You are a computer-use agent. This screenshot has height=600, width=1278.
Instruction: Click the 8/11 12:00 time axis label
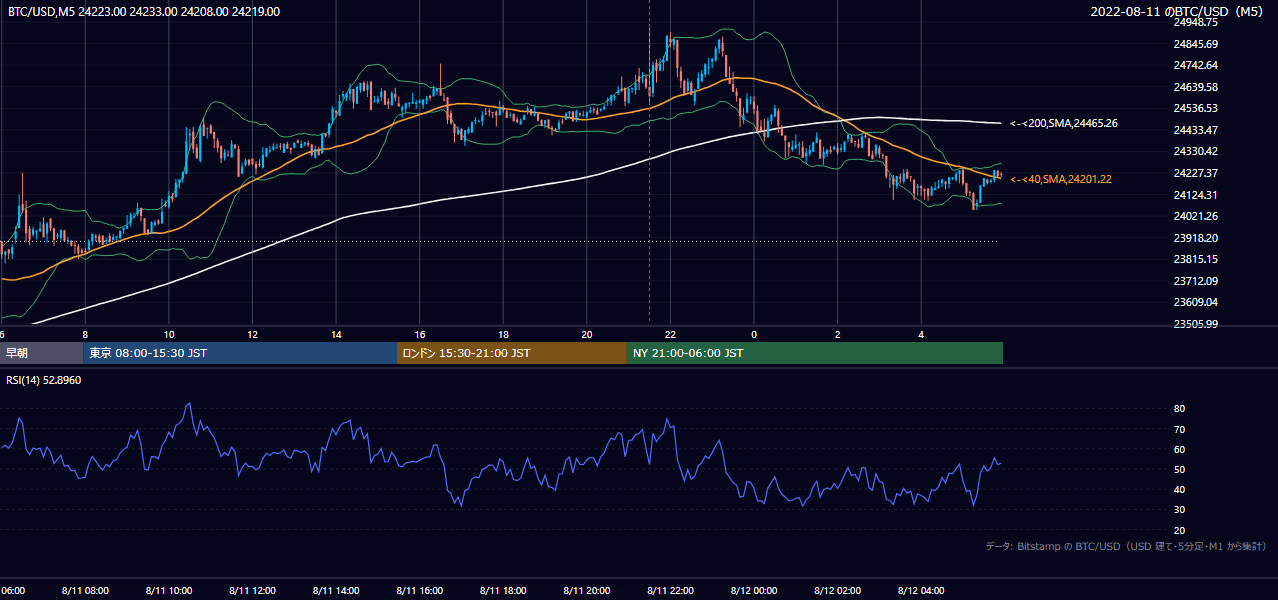pyautogui.click(x=253, y=591)
